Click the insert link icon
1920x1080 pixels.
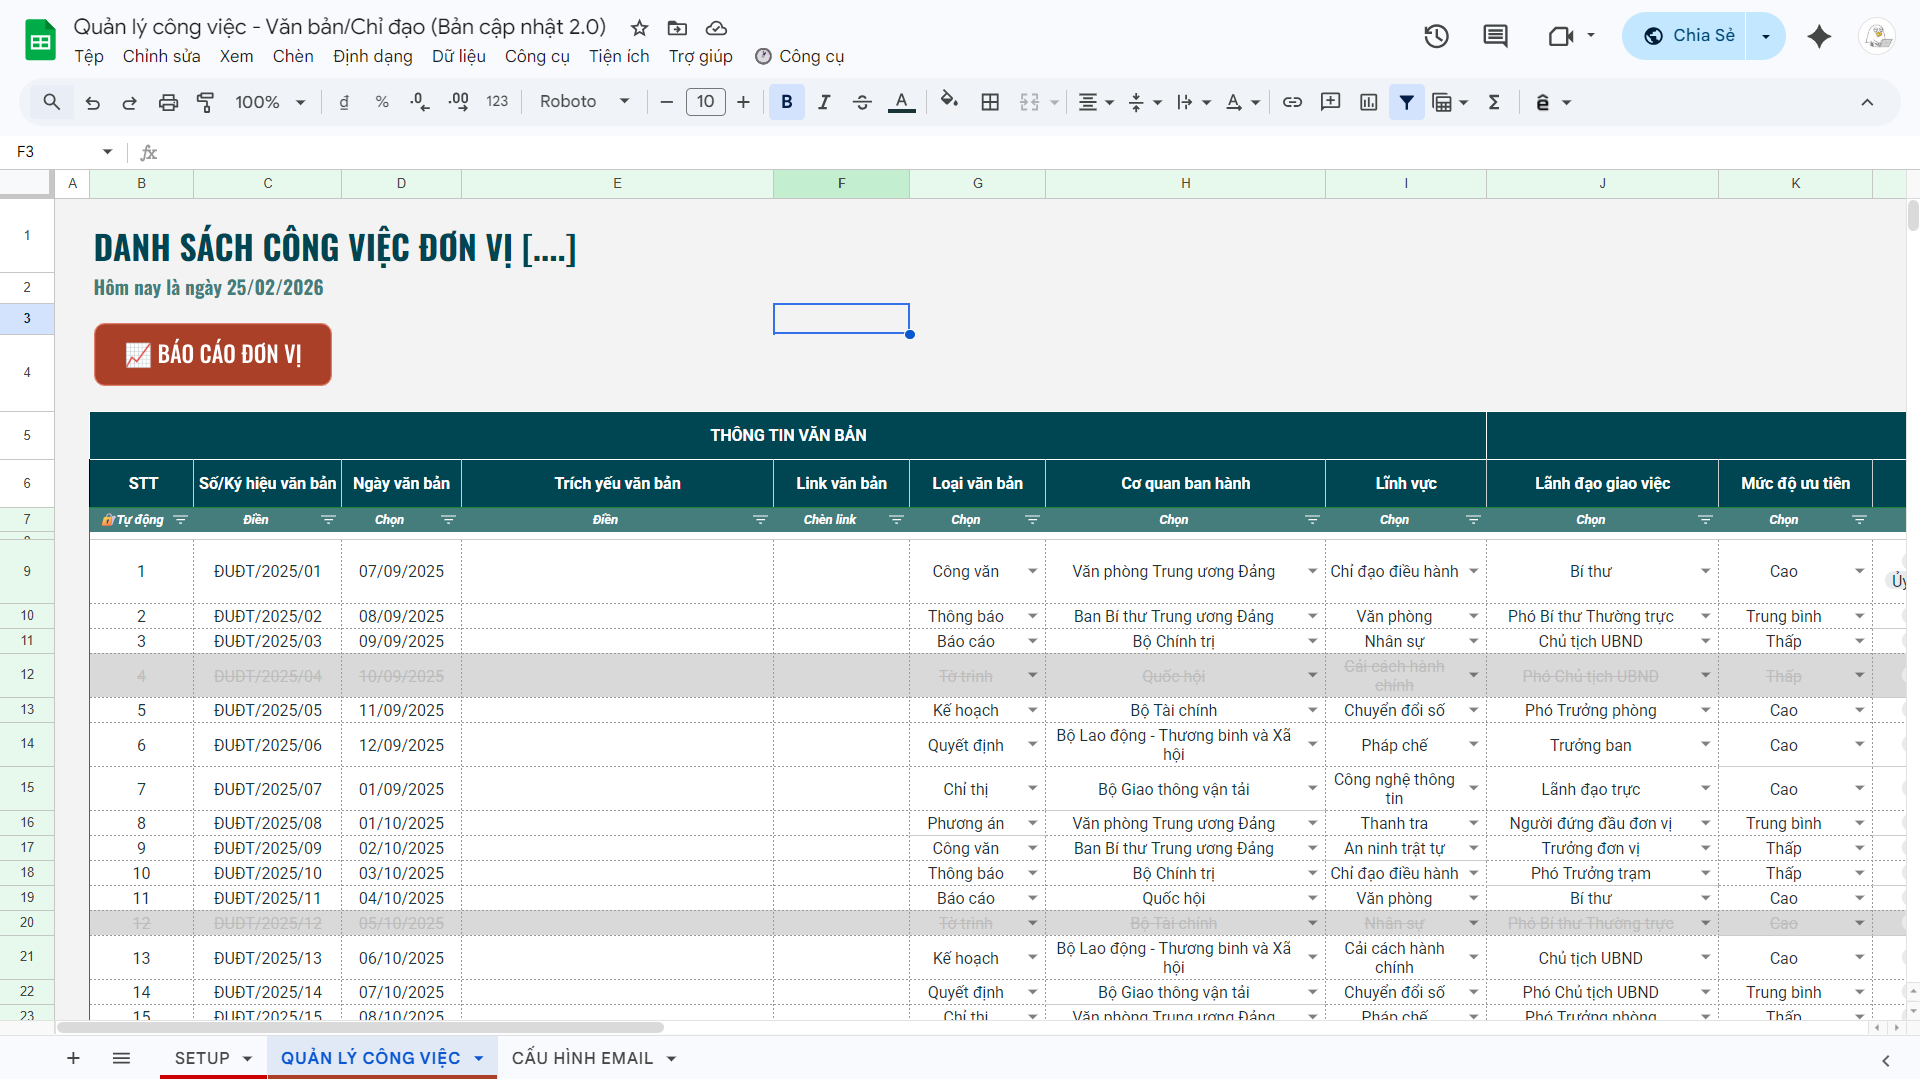pyautogui.click(x=1292, y=102)
